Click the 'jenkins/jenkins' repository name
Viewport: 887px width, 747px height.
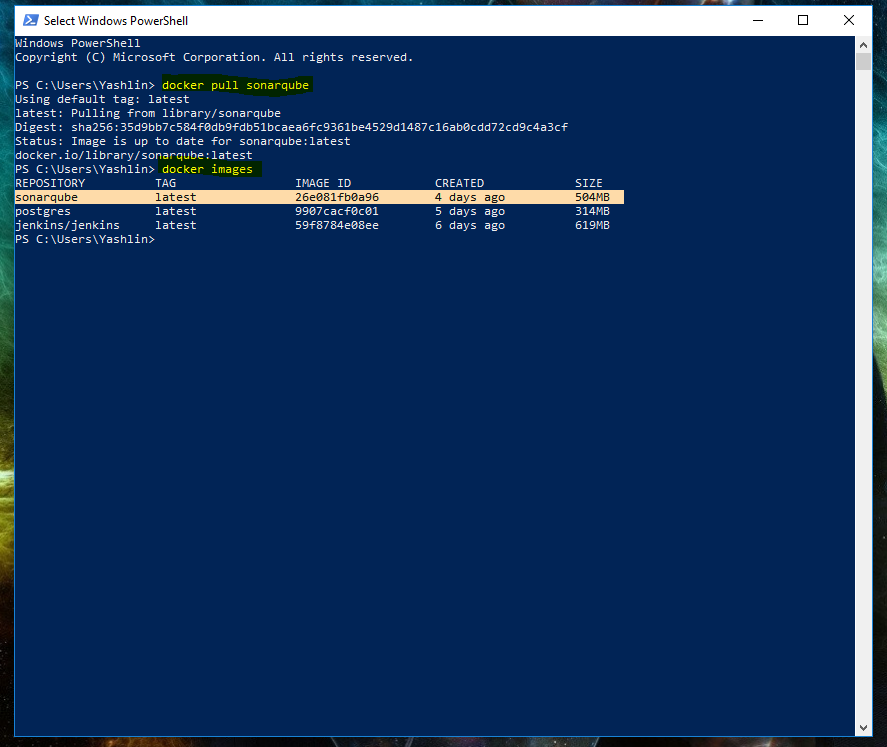(67, 225)
